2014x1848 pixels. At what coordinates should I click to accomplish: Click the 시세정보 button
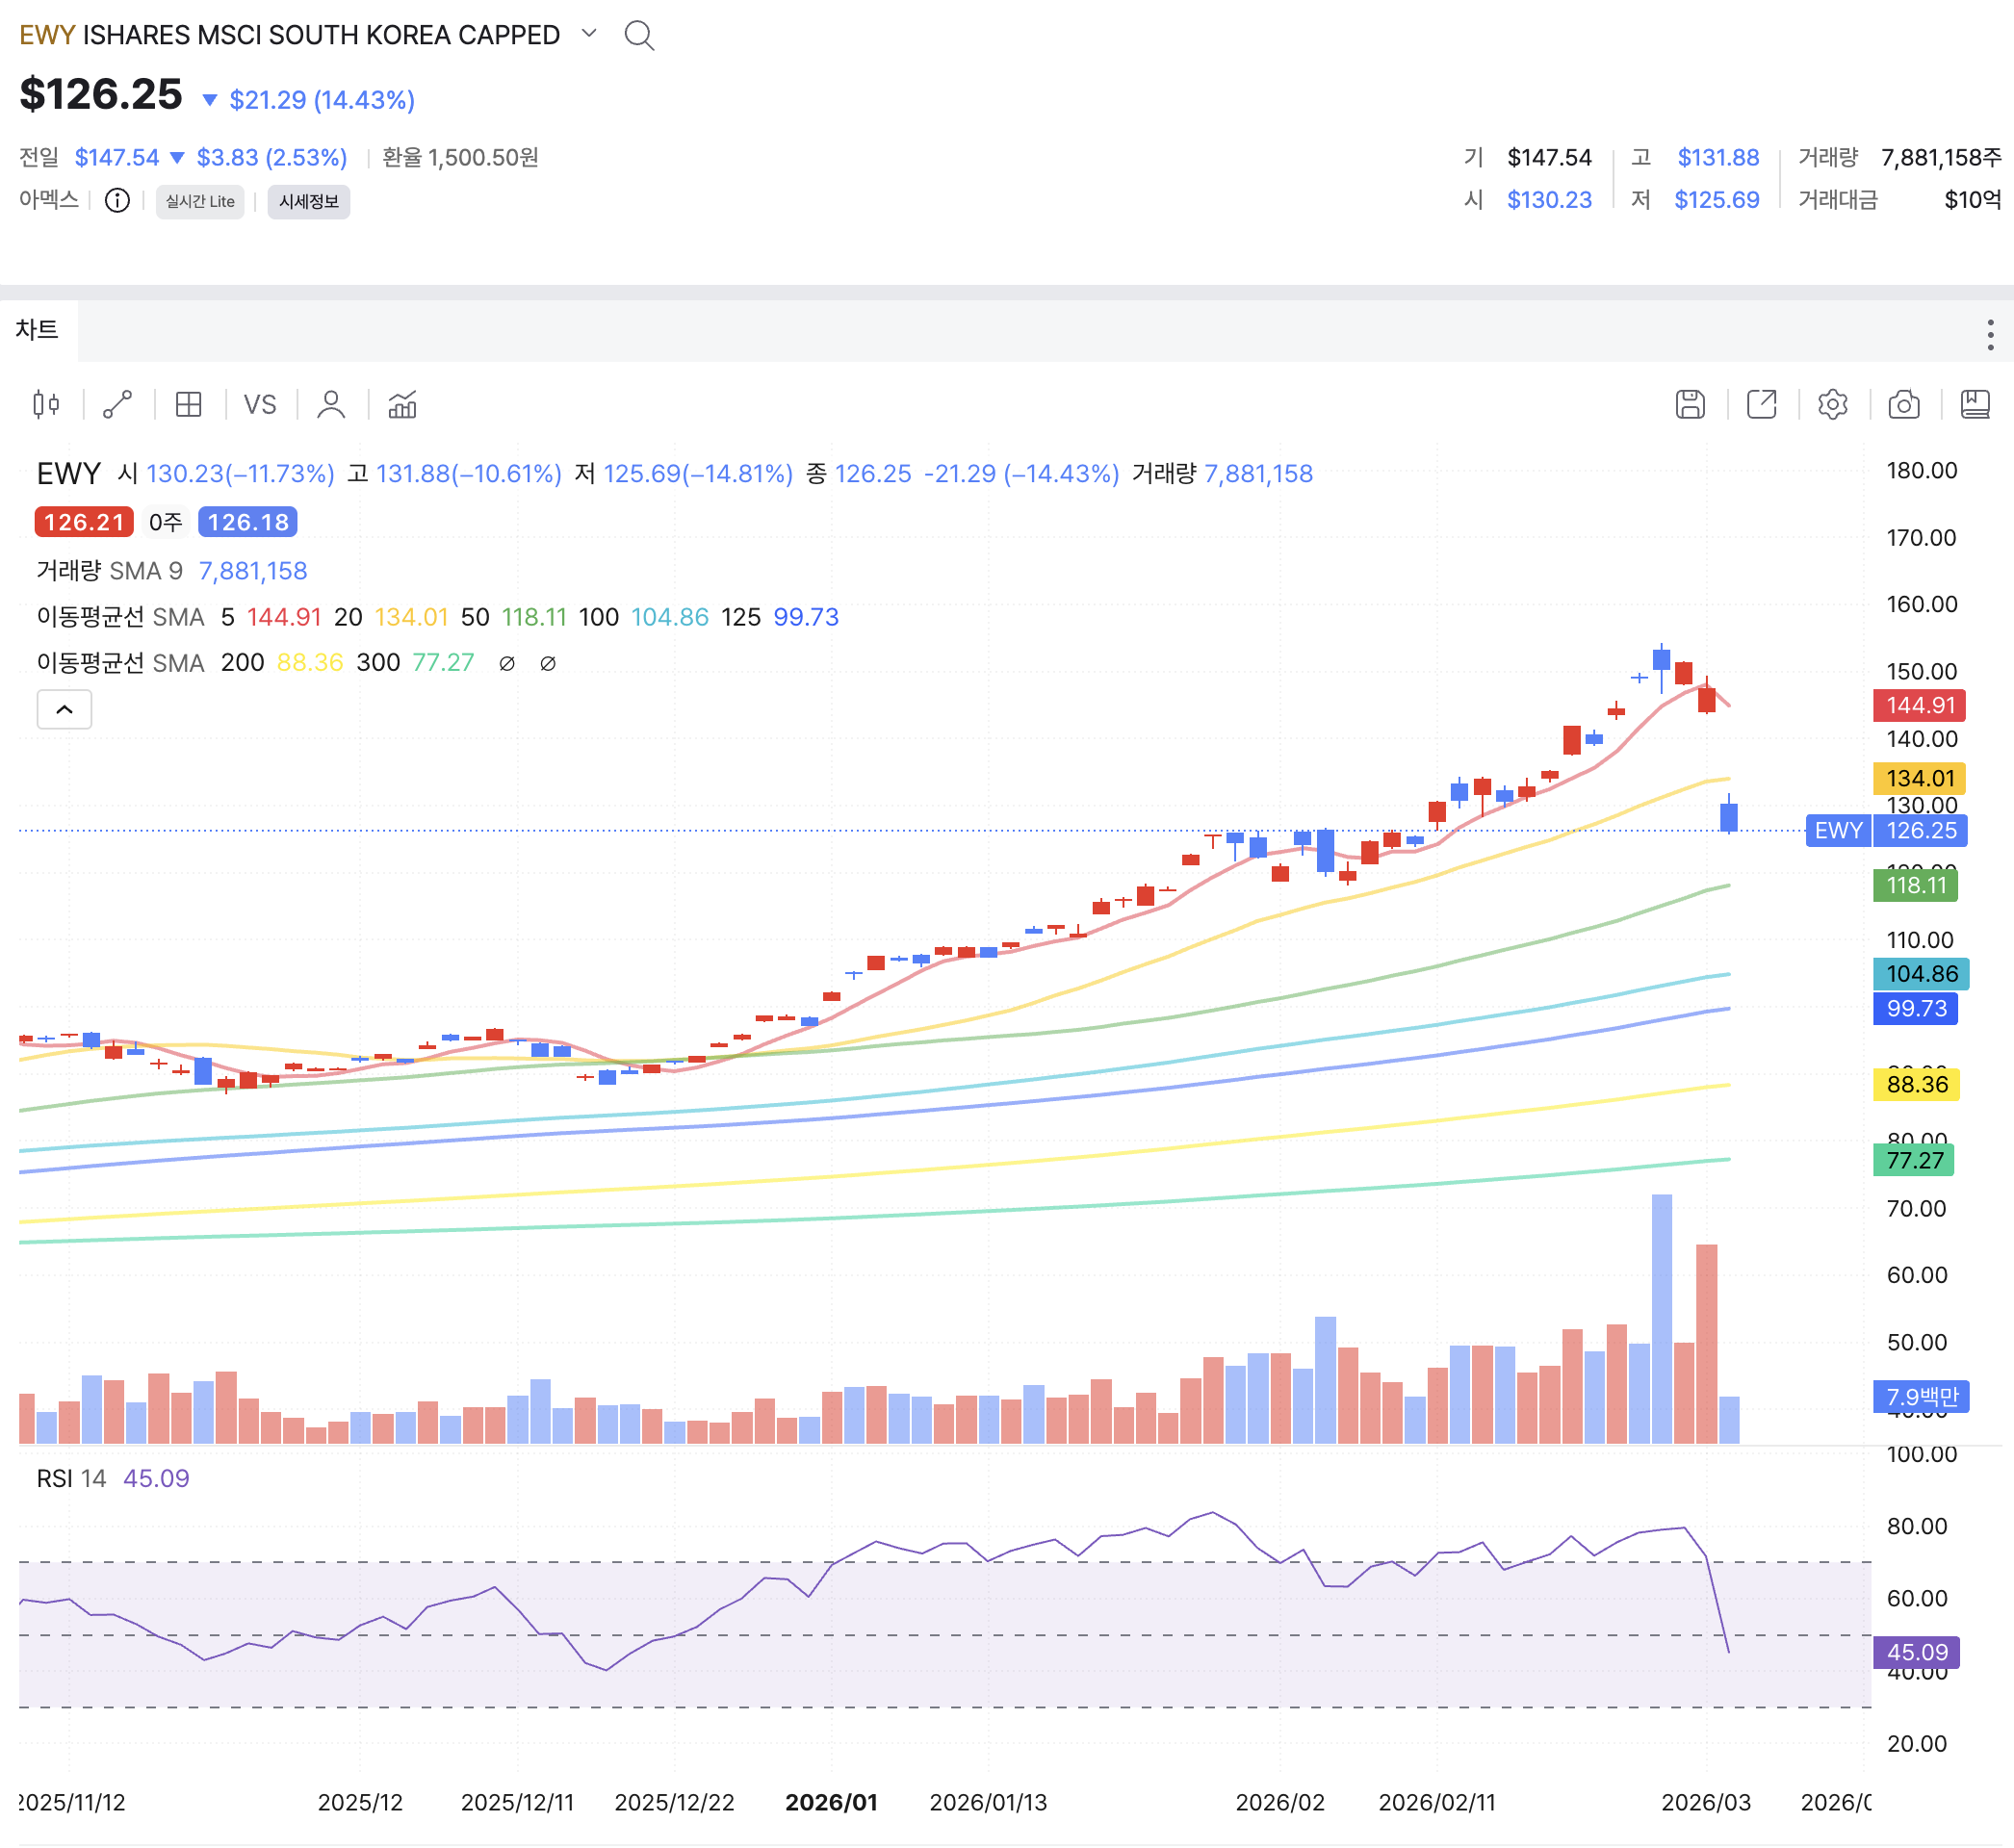click(x=308, y=201)
